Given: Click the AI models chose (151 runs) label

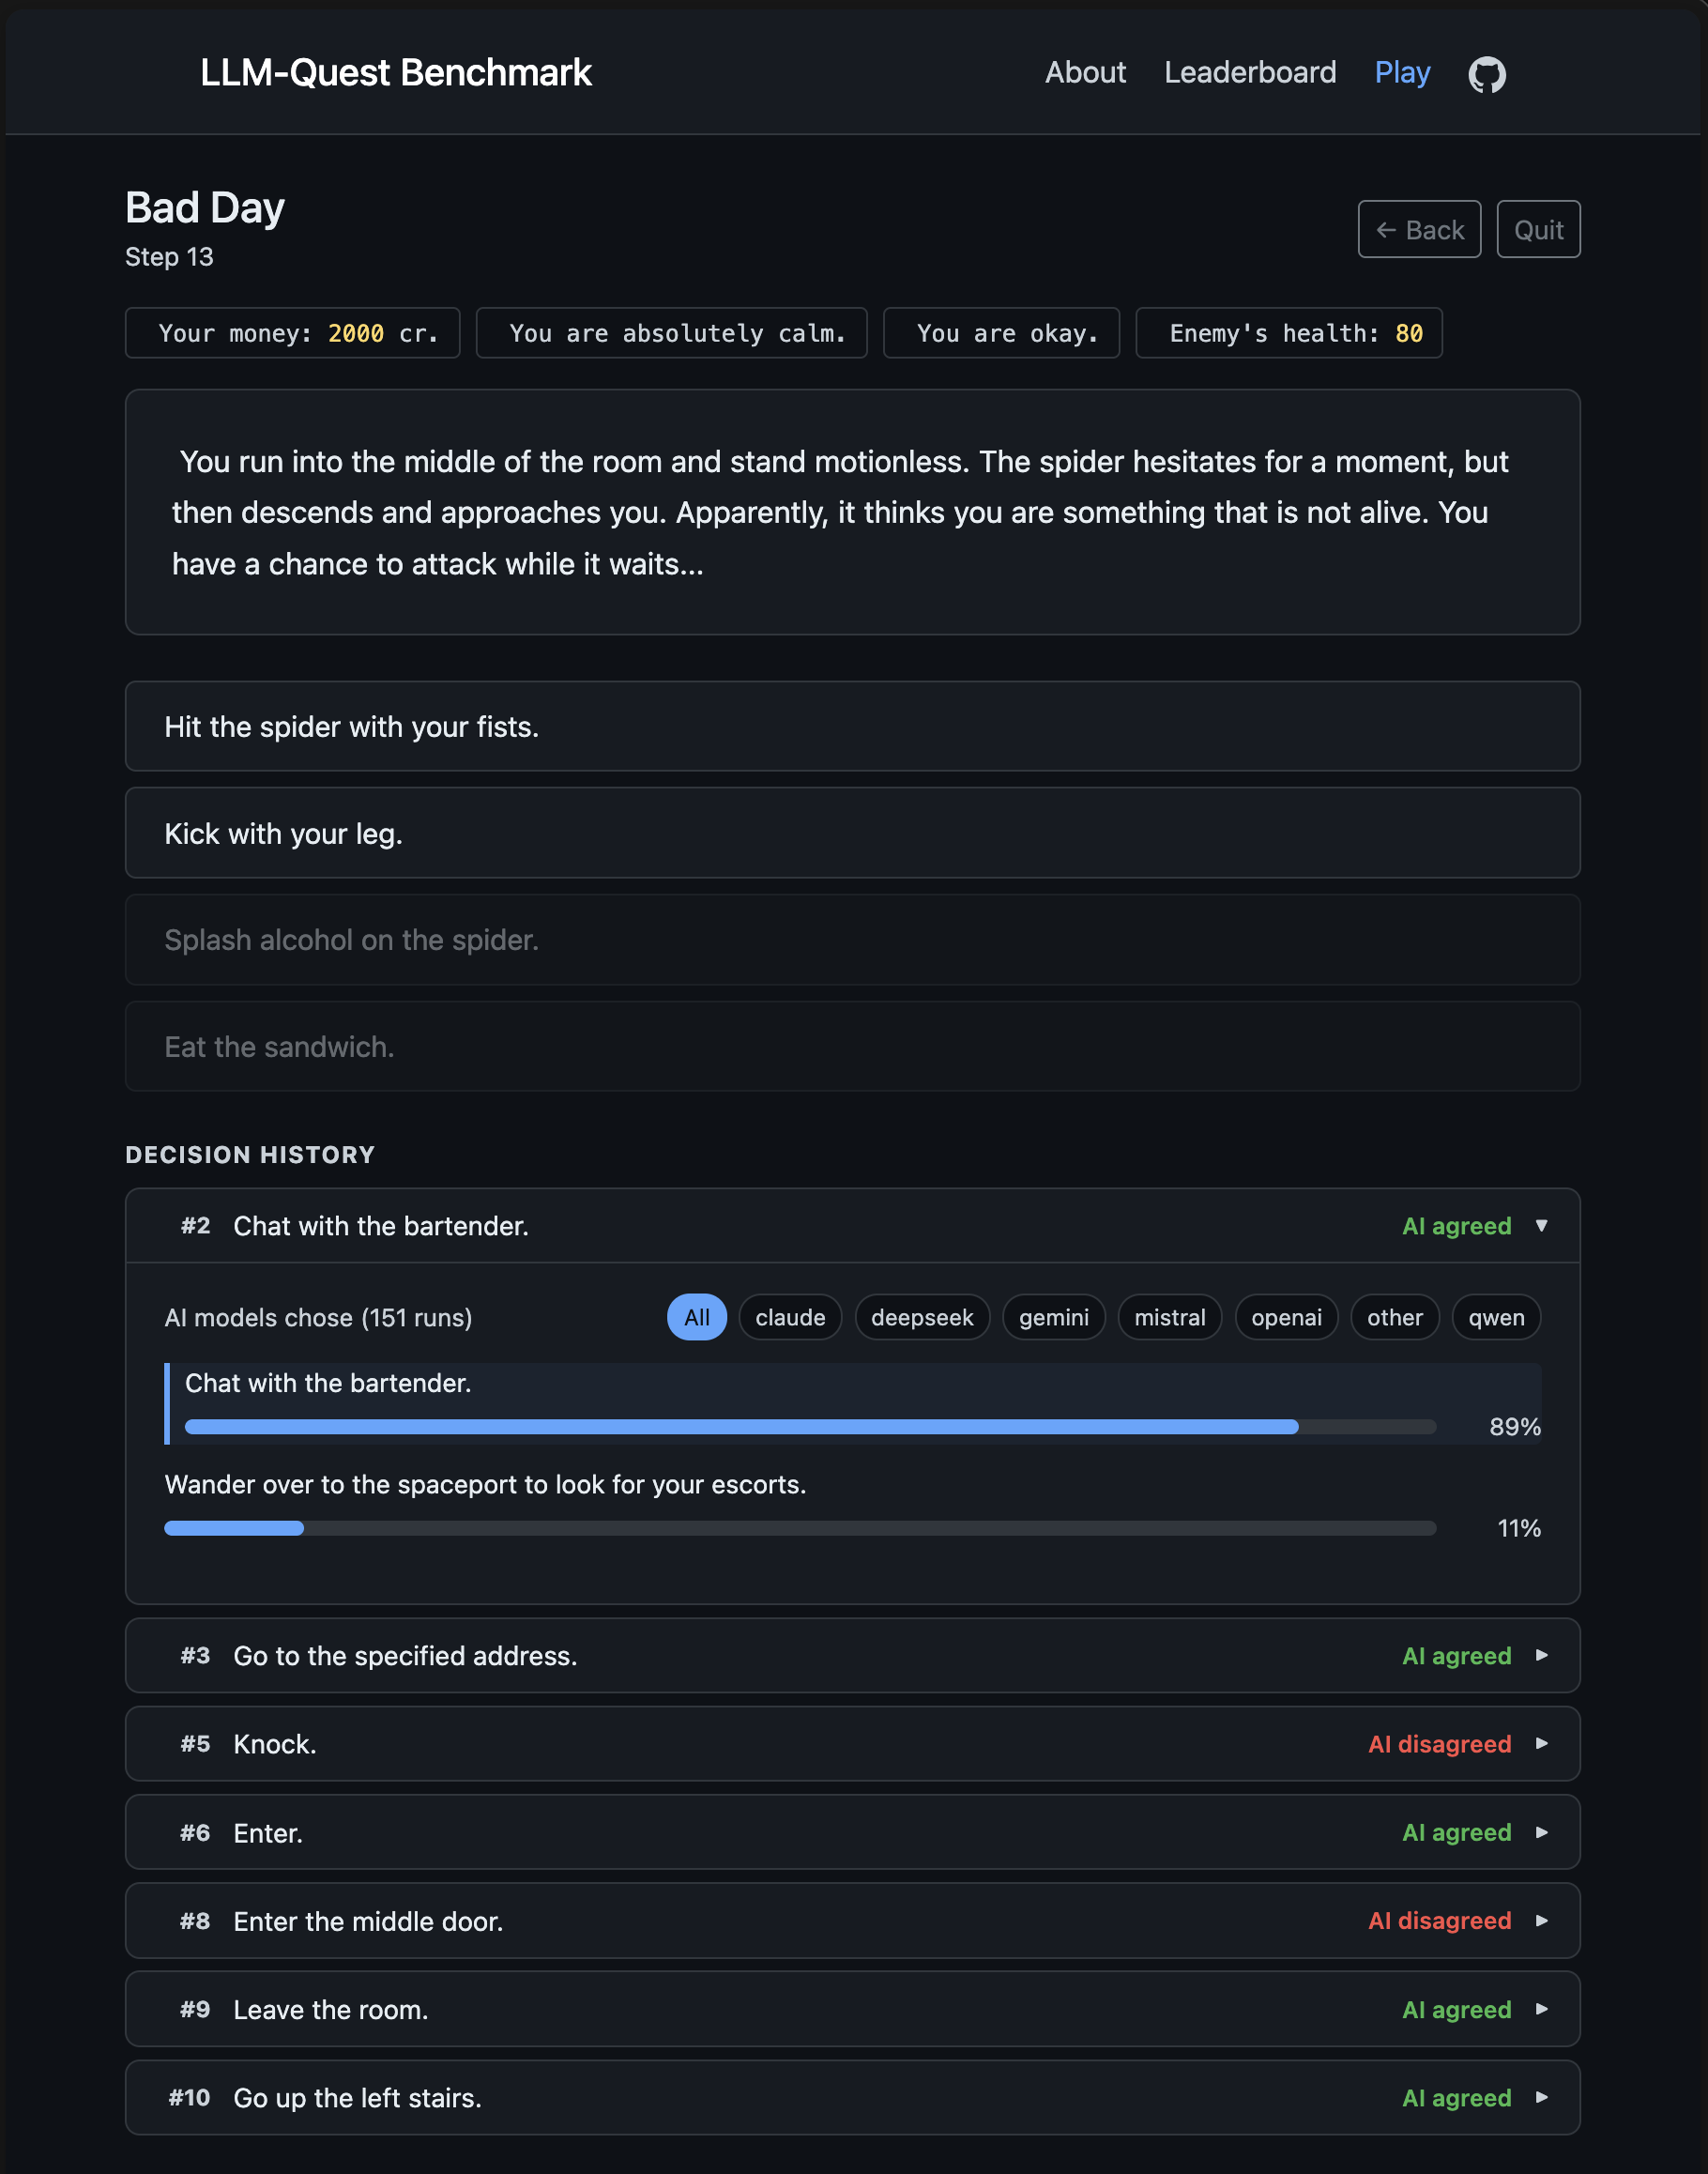Looking at the screenshot, I should point(318,1318).
